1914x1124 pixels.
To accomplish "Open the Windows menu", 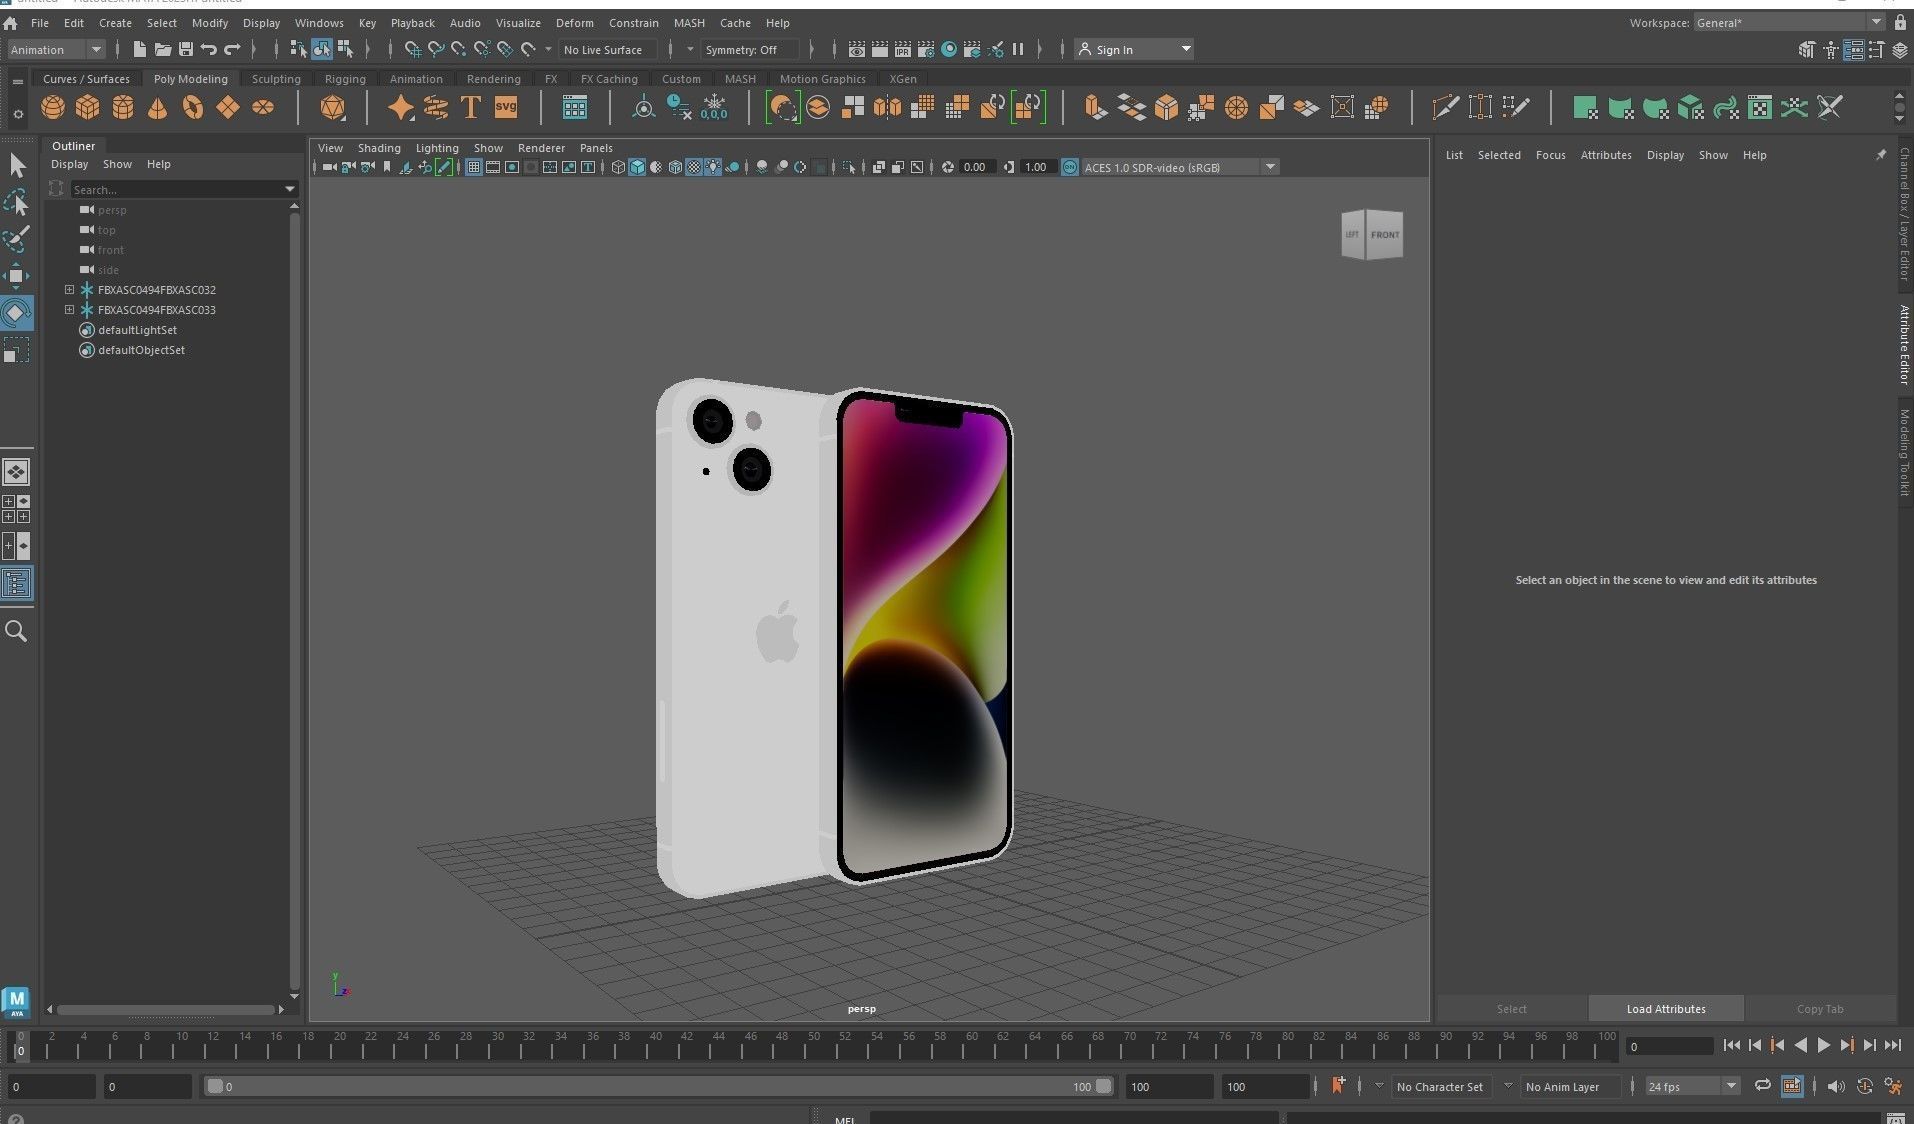I will pyautogui.click(x=319, y=22).
